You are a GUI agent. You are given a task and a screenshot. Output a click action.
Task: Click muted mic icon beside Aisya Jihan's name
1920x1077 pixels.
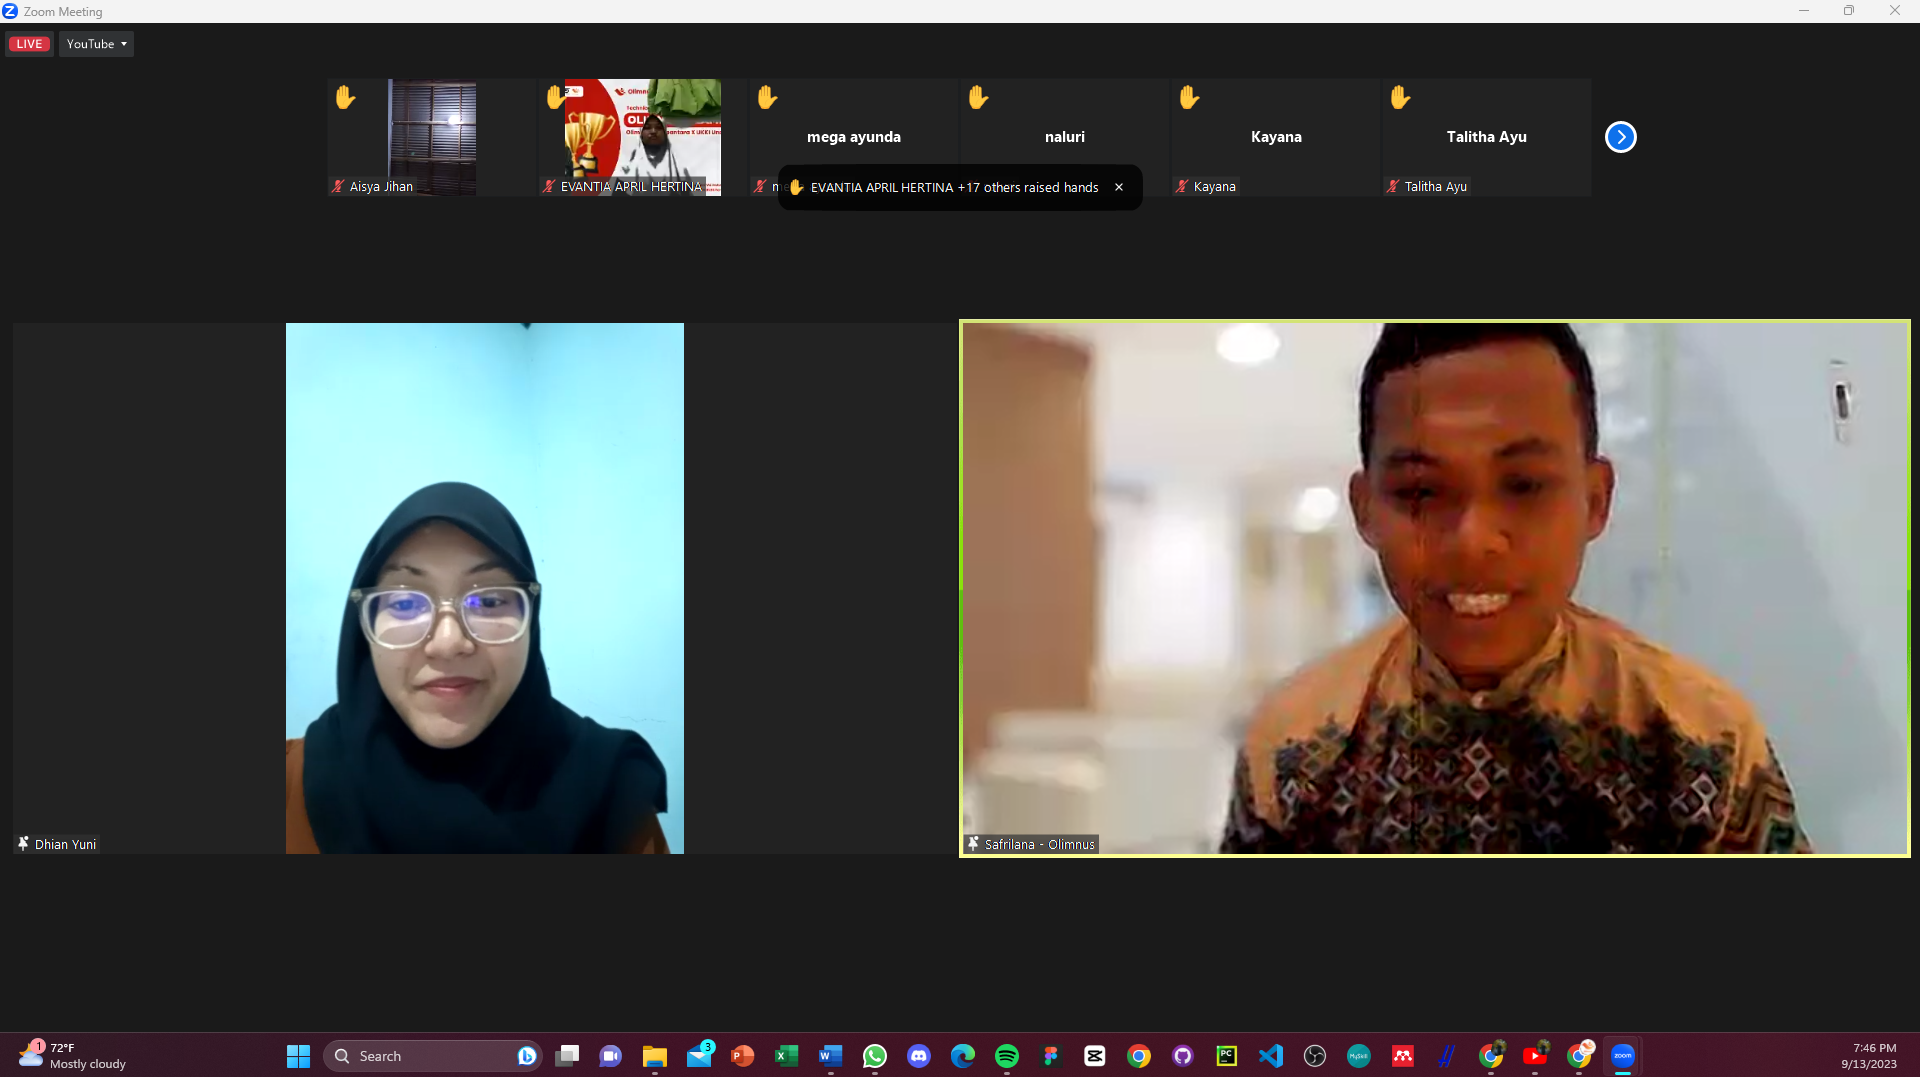coord(338,186)
